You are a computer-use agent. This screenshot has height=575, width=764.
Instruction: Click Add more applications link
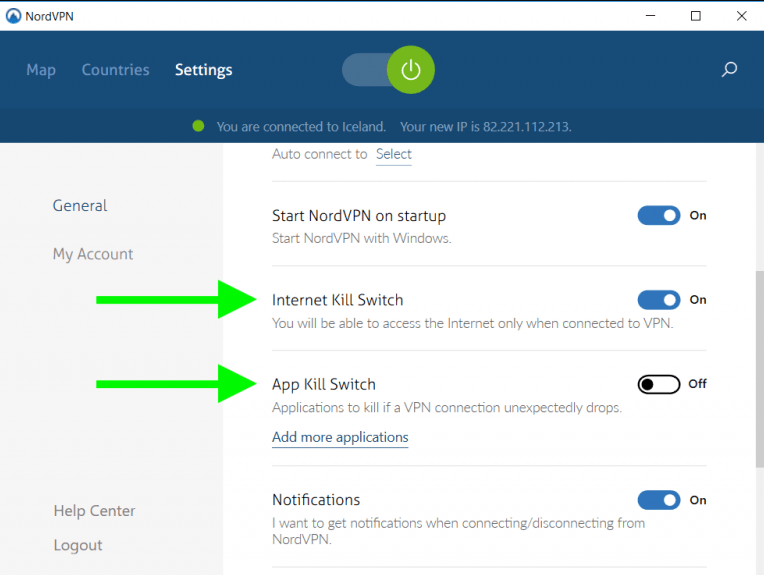tap(340, 437)
